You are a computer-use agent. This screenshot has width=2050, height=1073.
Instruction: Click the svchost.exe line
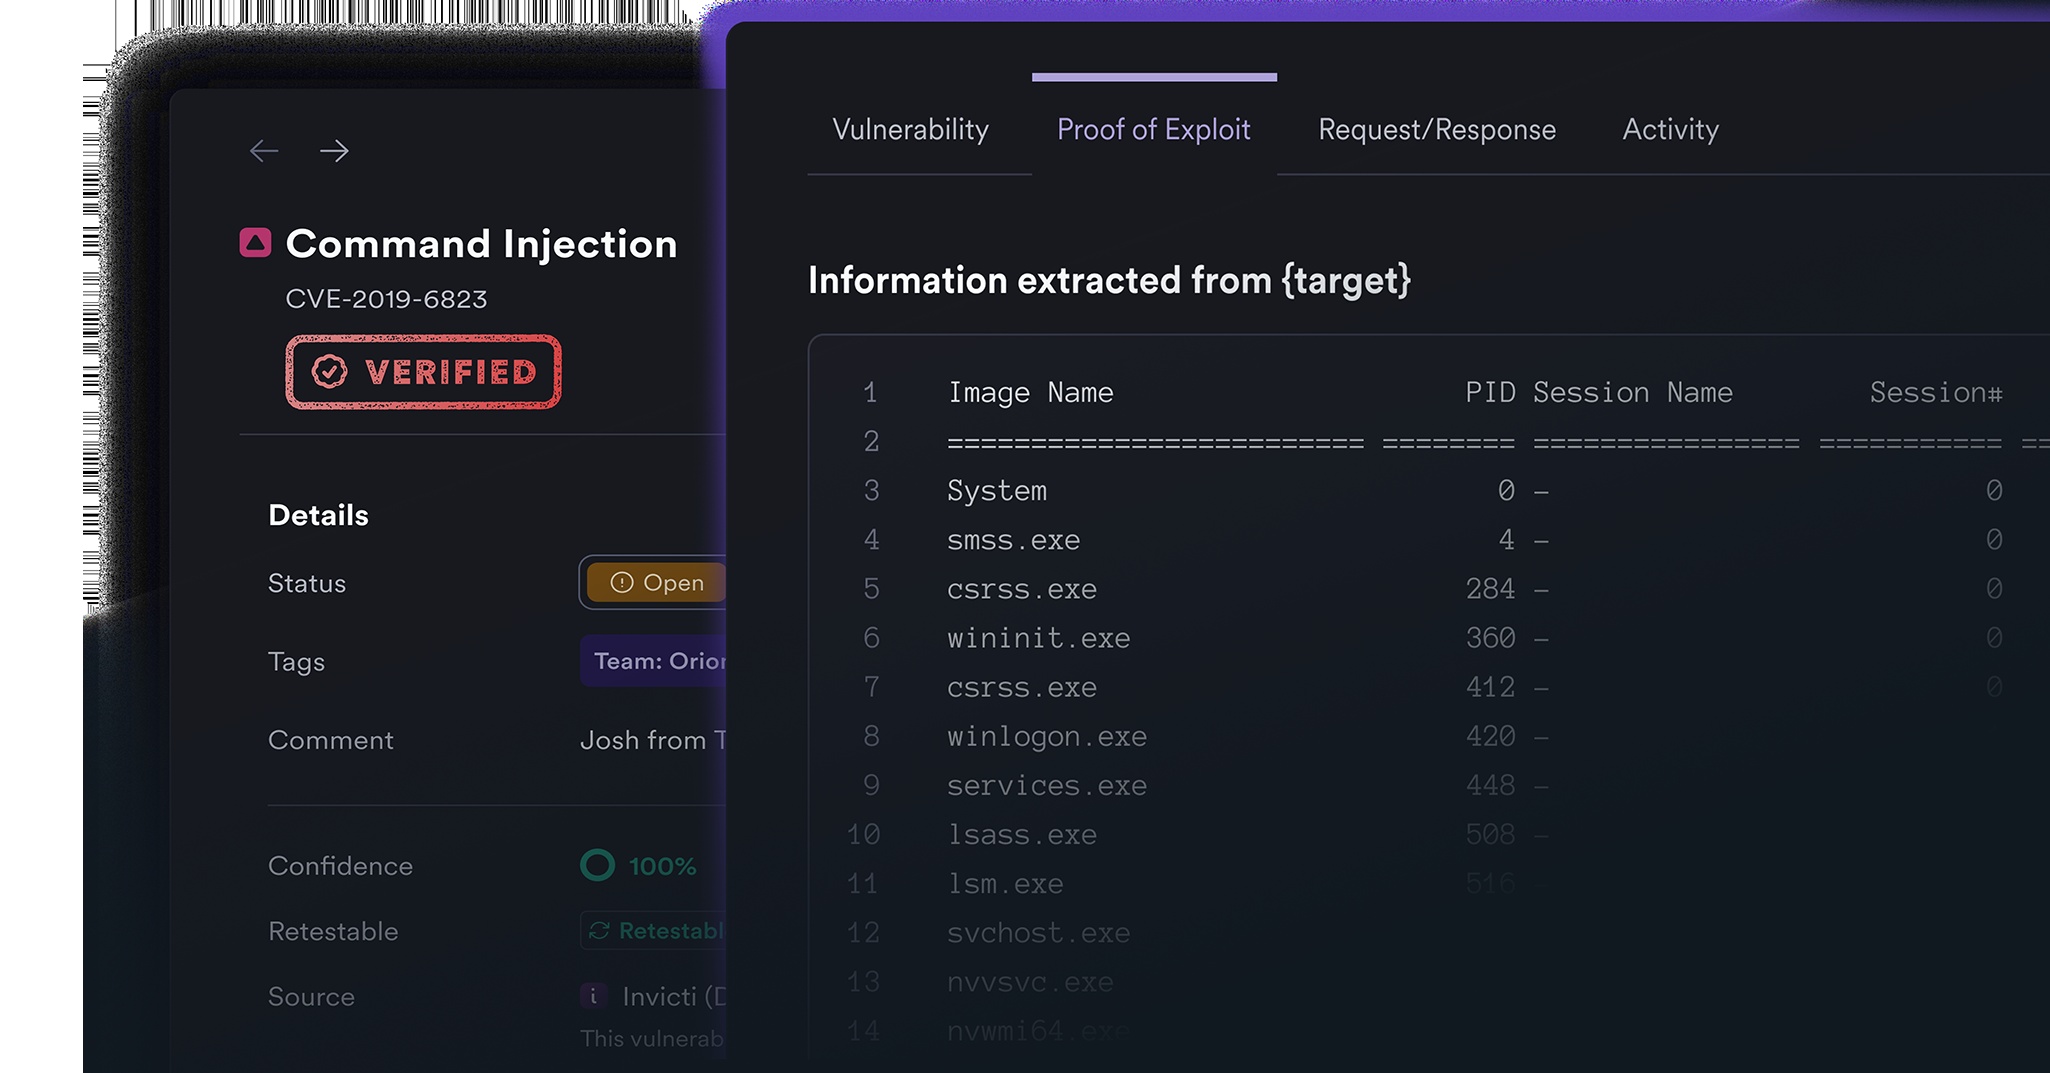pos(1038,933)
